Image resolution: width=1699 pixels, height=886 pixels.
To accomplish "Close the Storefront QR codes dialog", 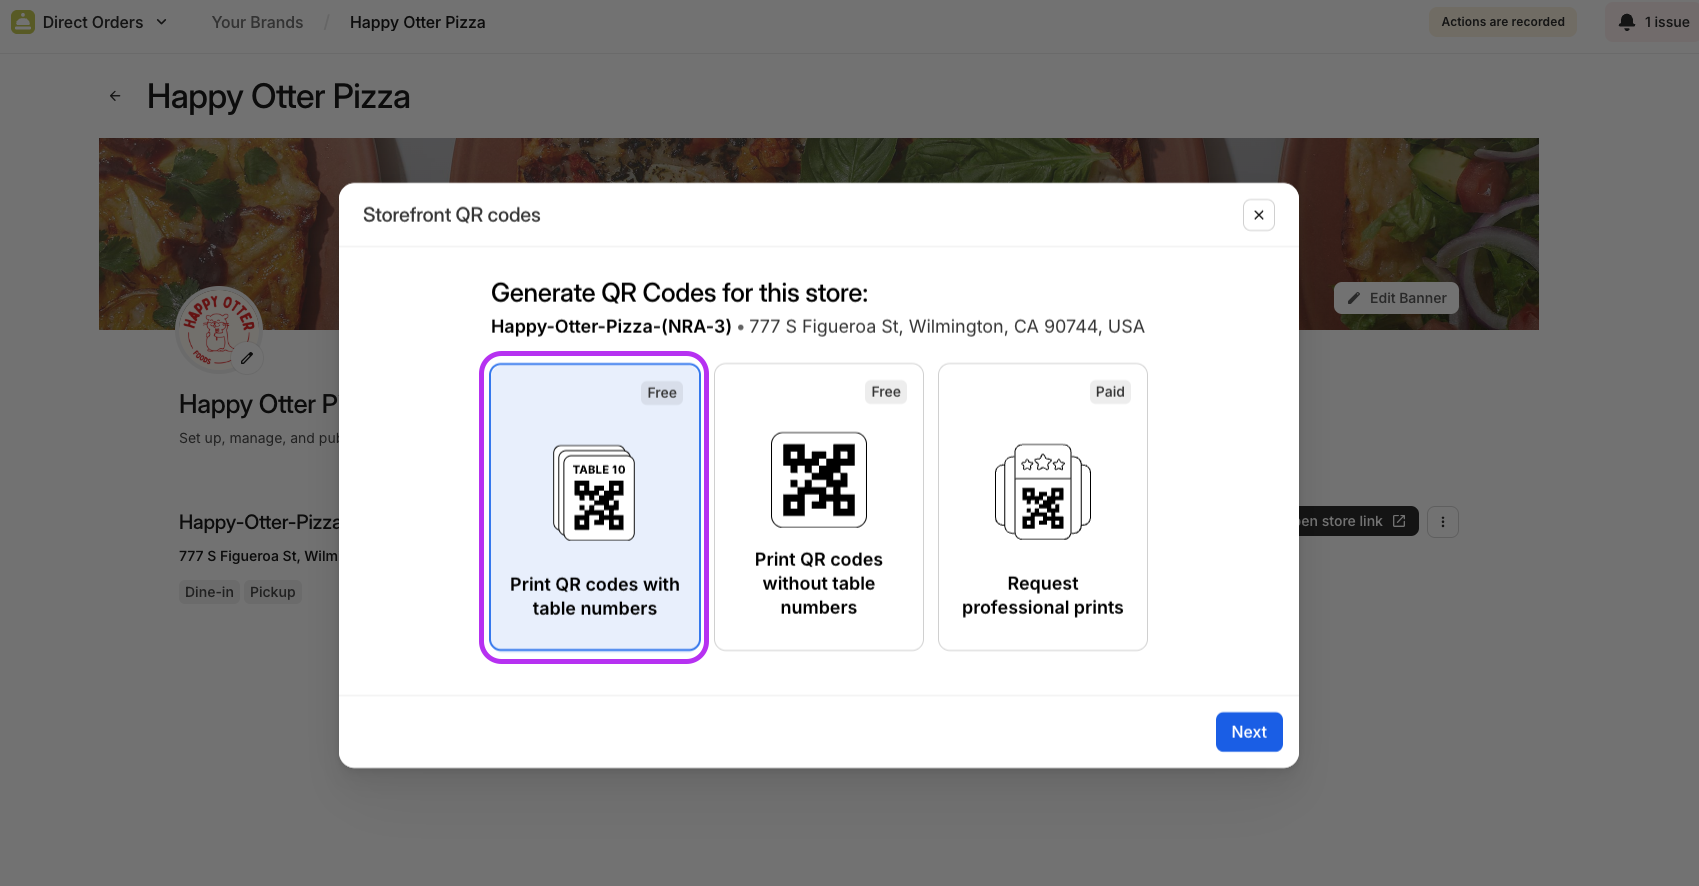I will click(x=1258, y=215).
